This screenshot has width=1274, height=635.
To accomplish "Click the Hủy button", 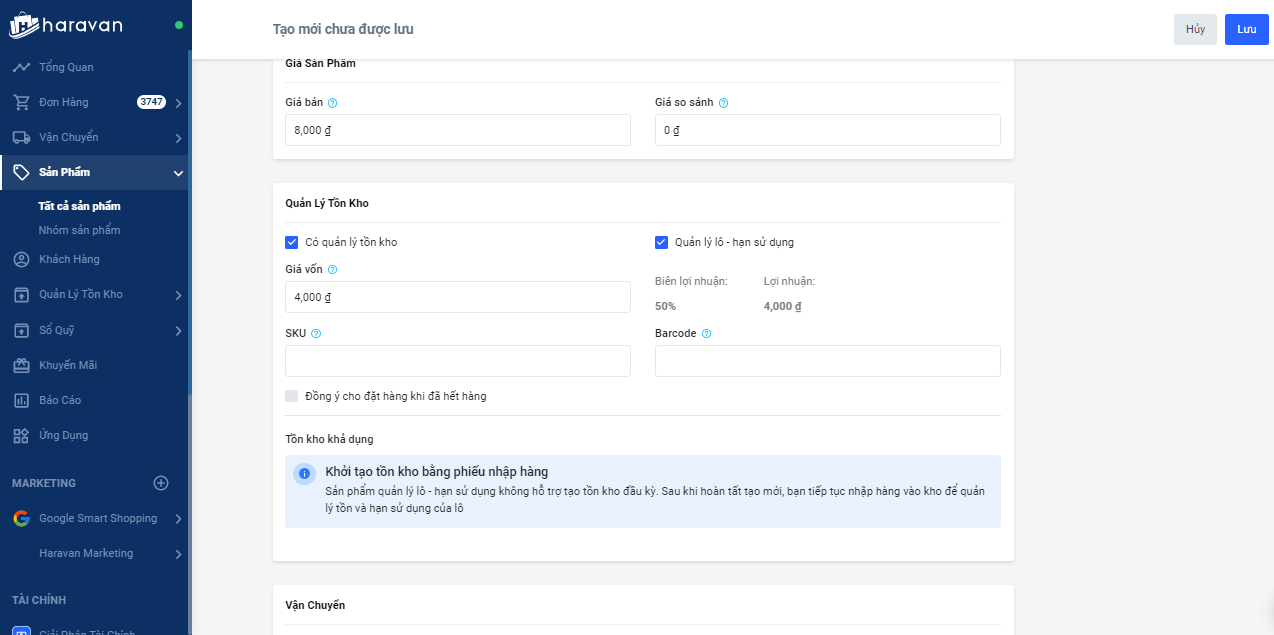I will 1195,29.
